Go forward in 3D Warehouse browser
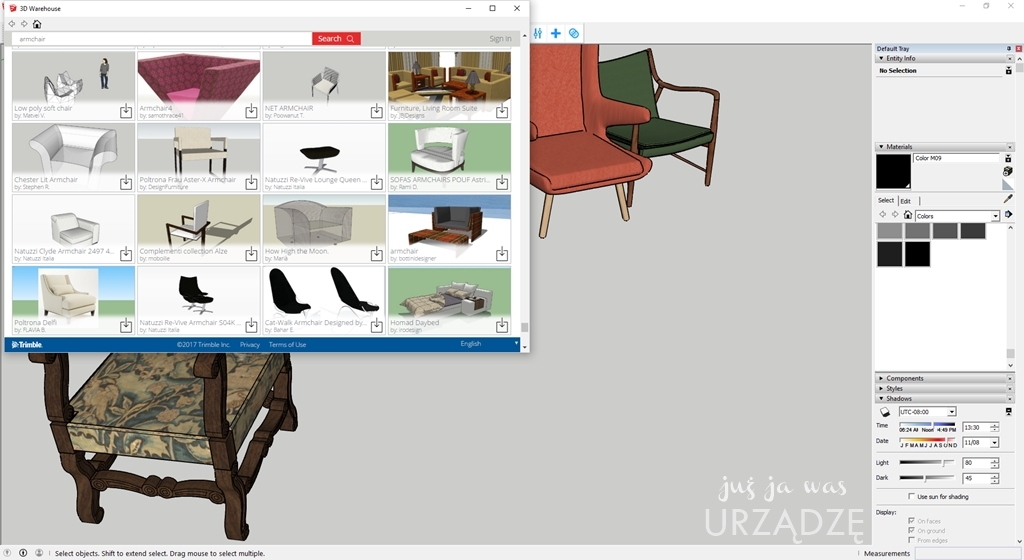This screenshot has height=560, width=1024. tap(24, 24)
